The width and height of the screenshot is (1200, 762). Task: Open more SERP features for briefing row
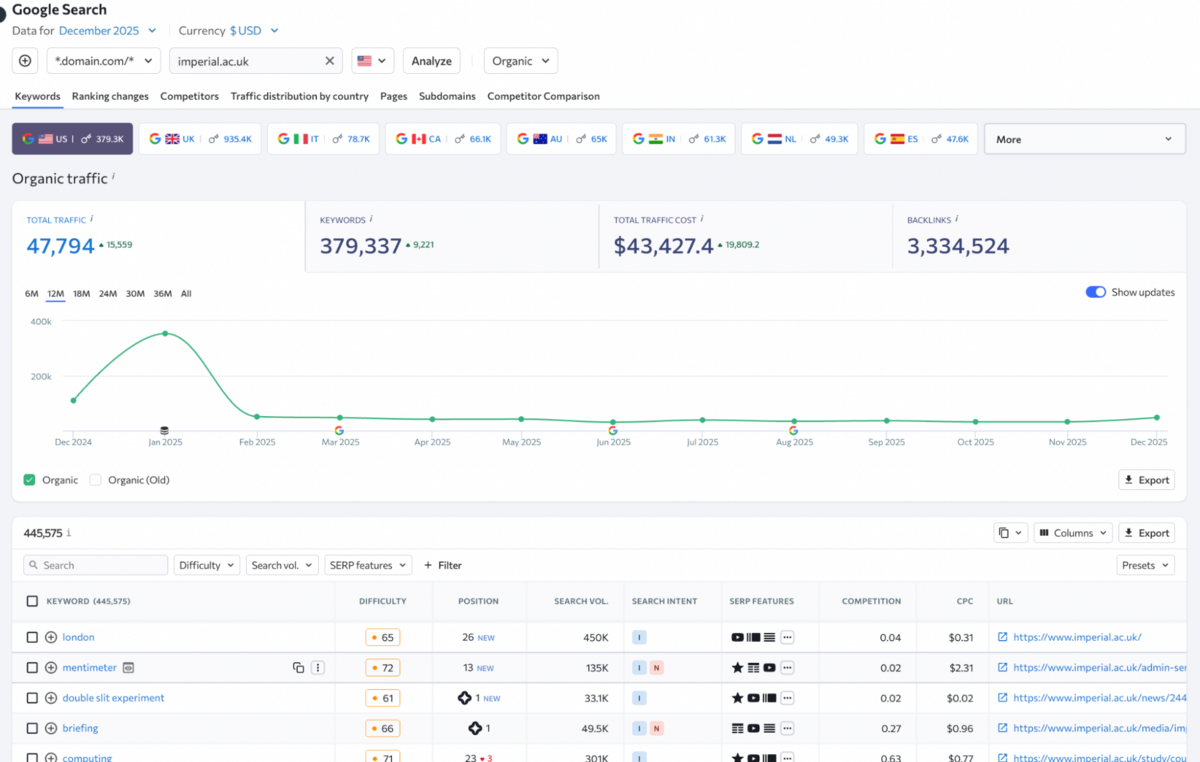click(787, 728)
